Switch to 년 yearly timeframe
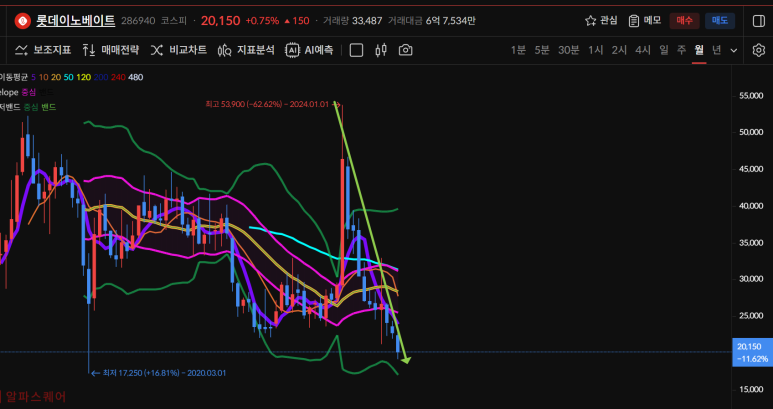 coord(716,50)
